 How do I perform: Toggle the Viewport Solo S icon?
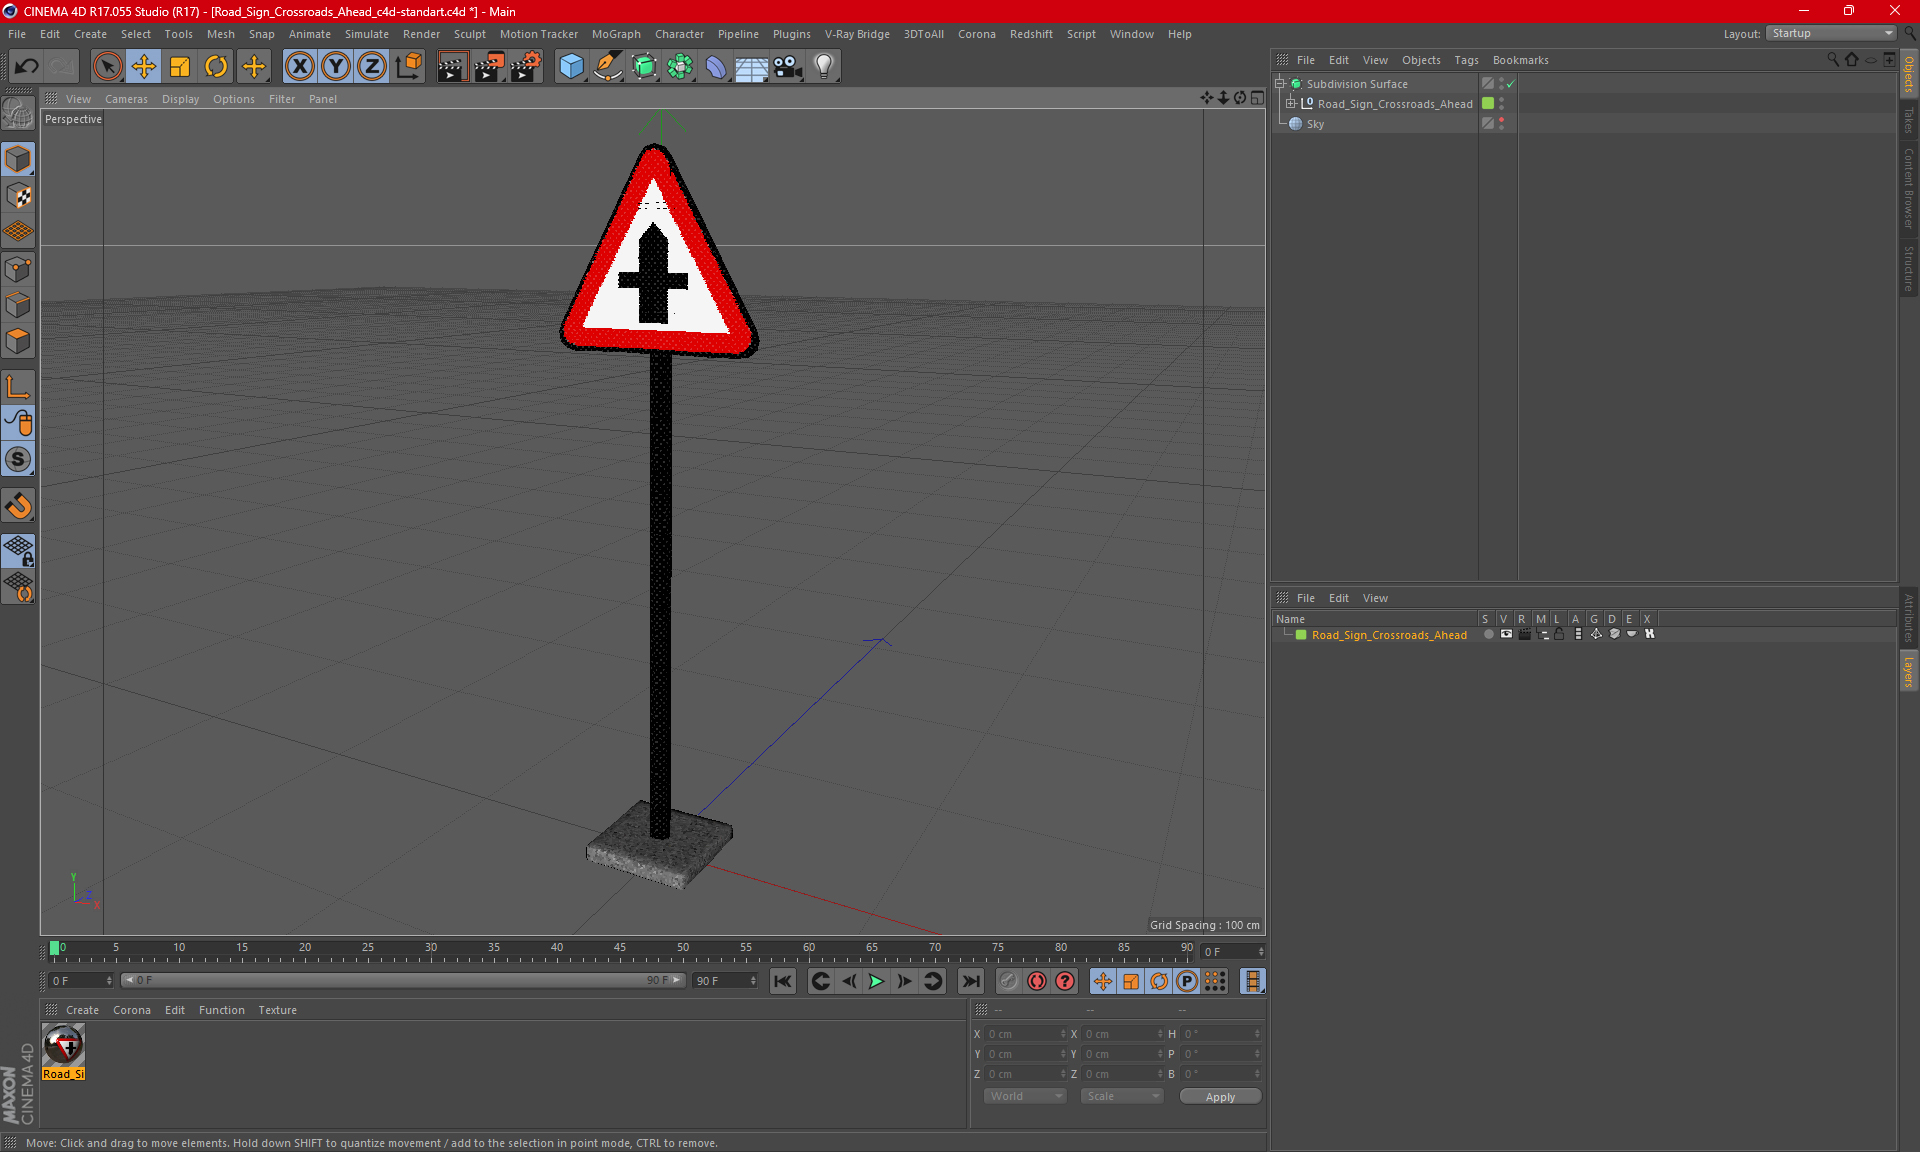(x=18, y=460)
